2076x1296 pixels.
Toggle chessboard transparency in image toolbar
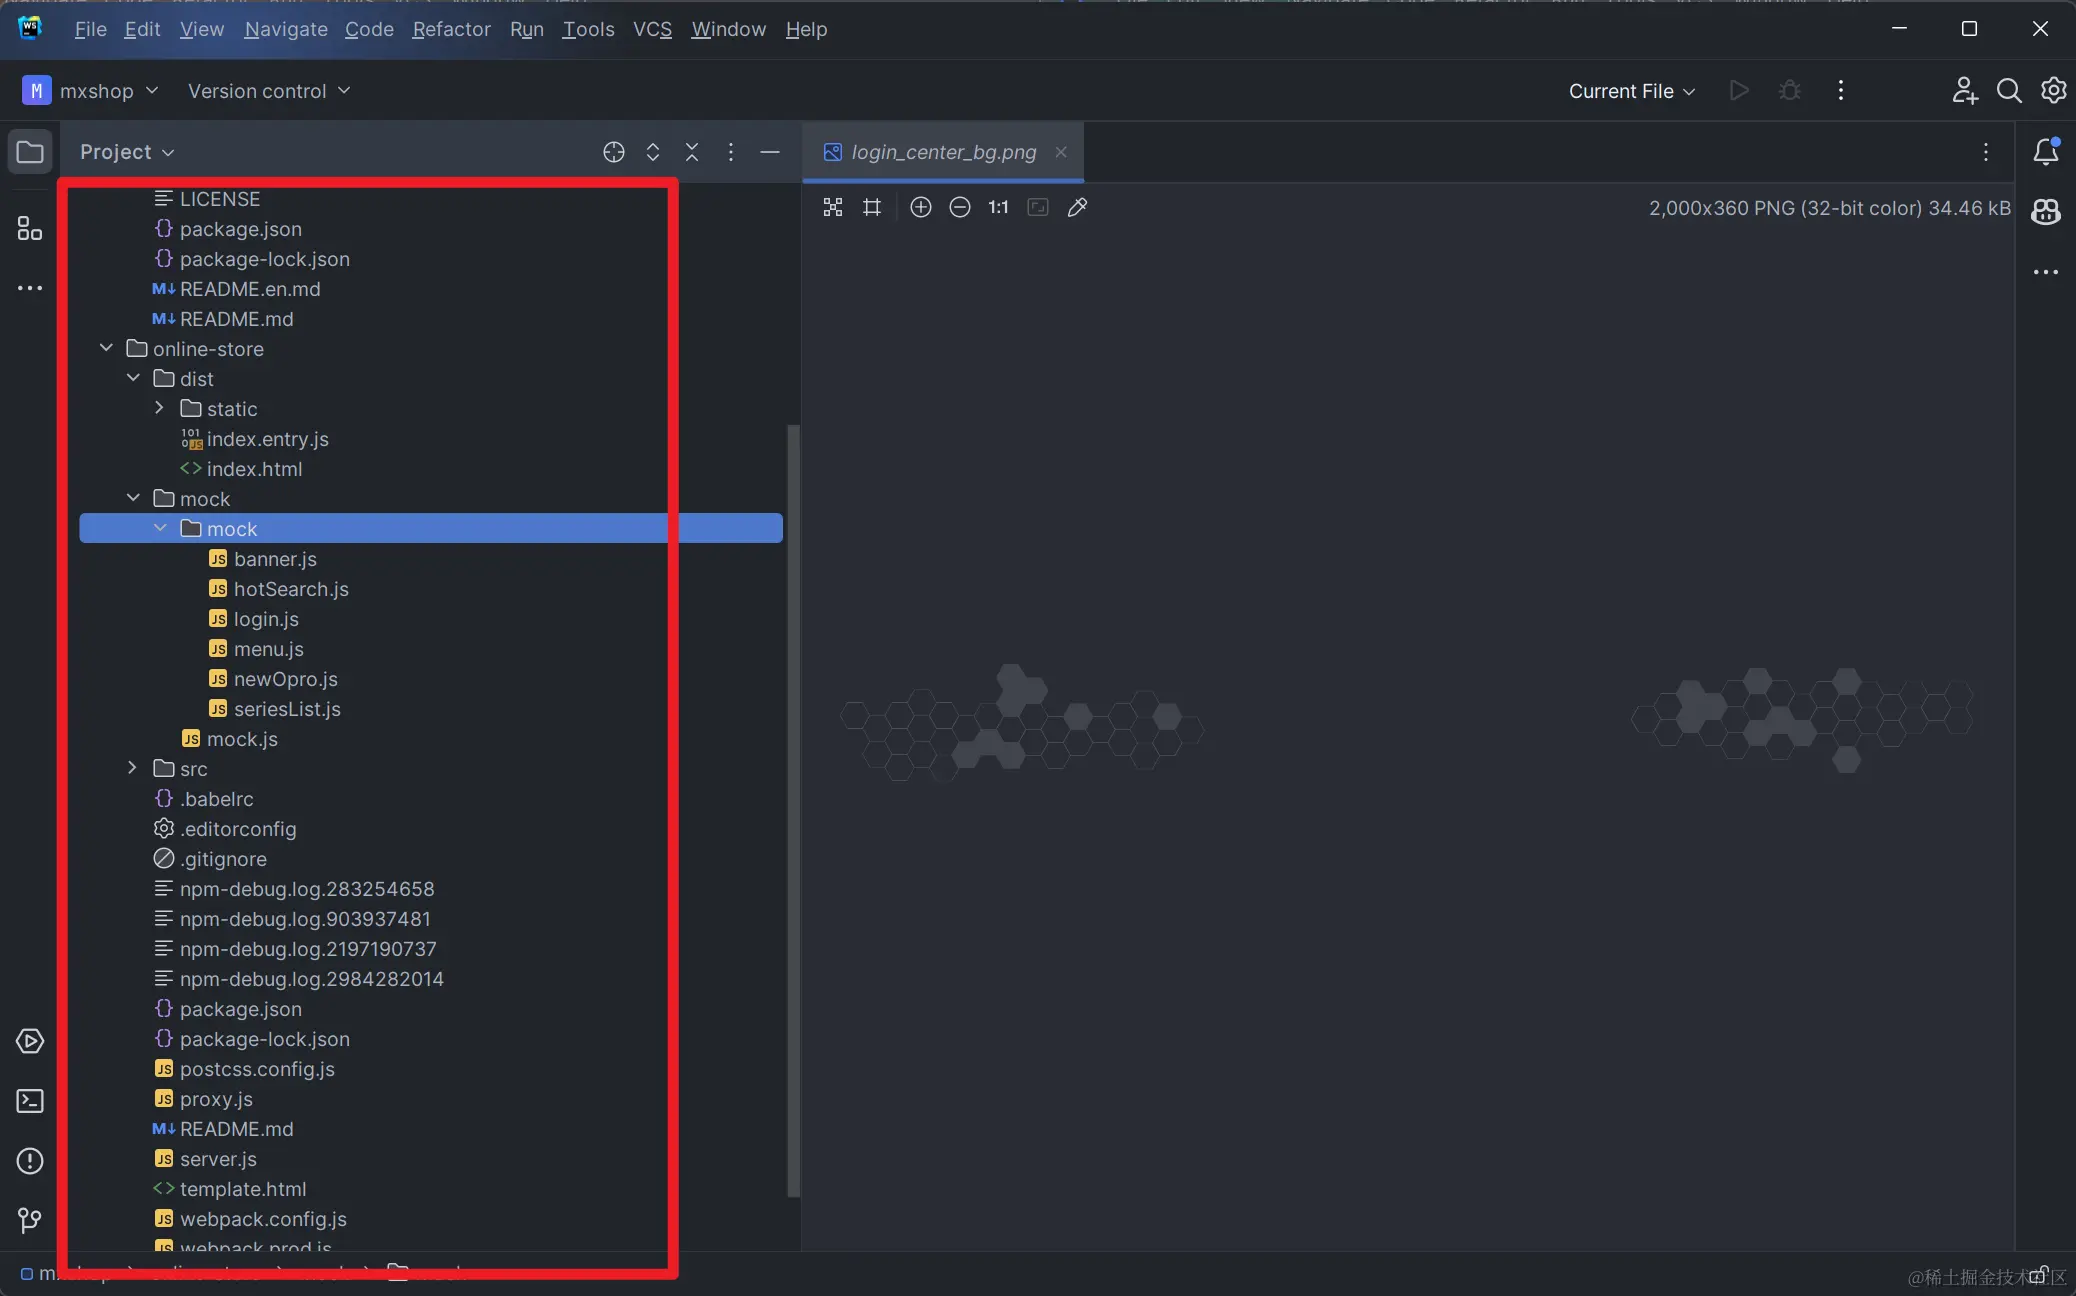(x=832, y=207)
